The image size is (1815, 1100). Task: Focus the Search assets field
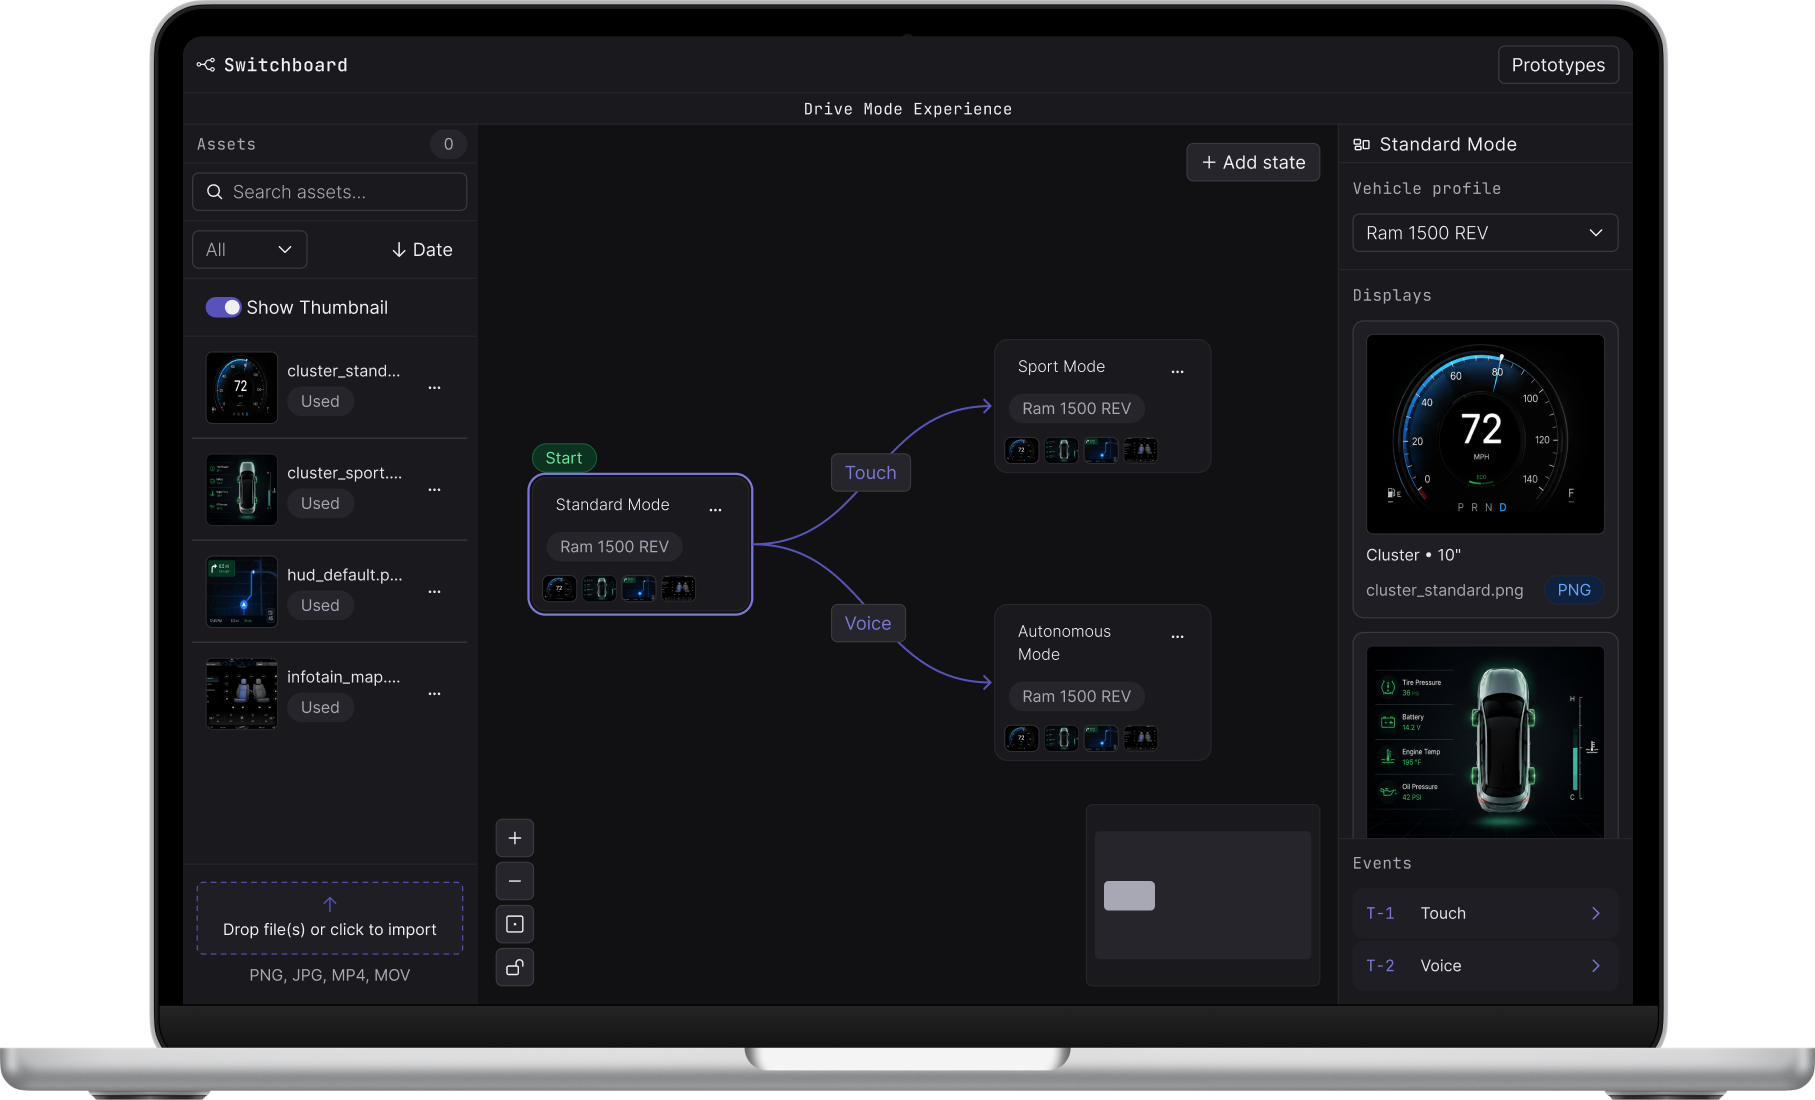coord(330,192)
